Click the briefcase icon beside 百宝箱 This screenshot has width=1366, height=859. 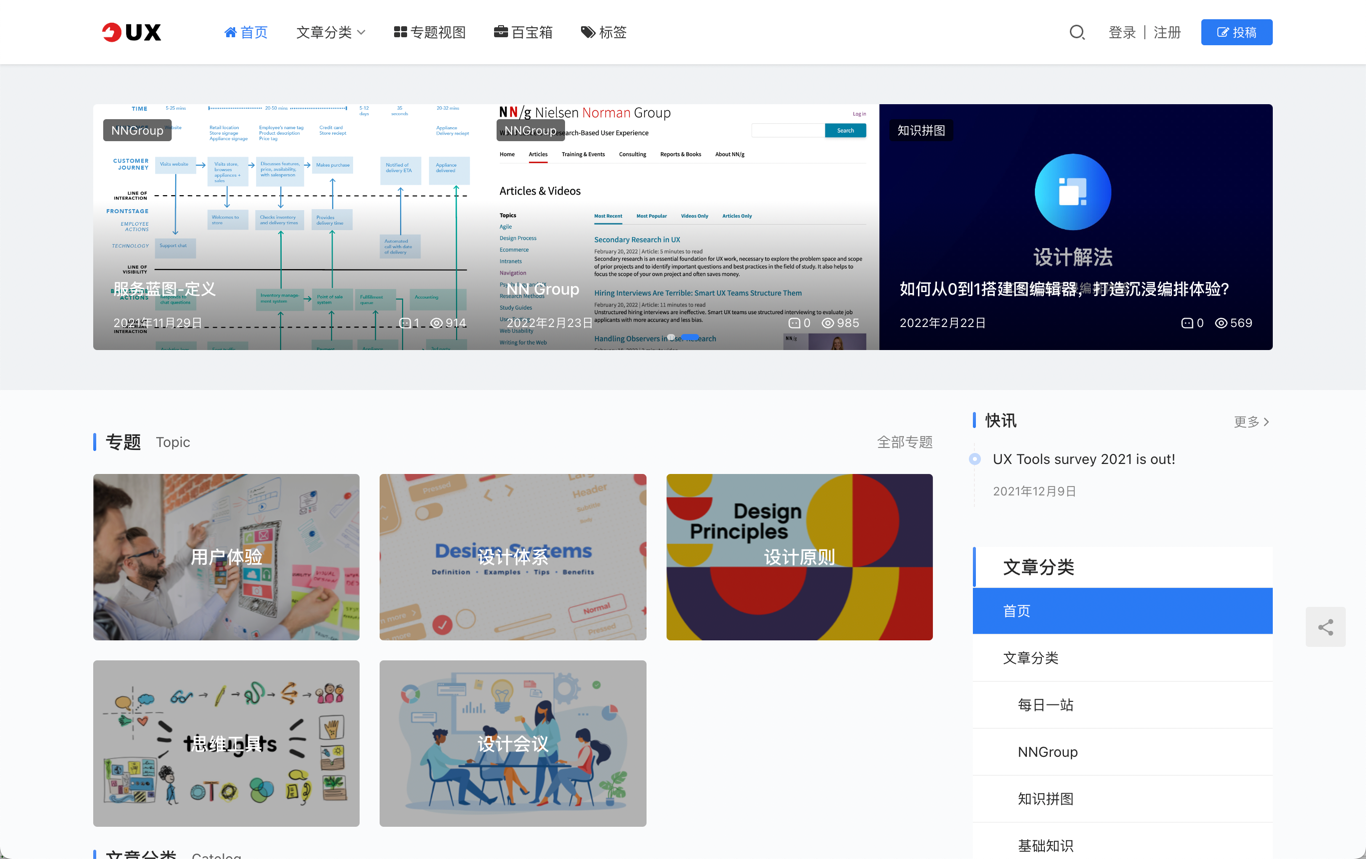pyautogui.click(x=501, y=32)
